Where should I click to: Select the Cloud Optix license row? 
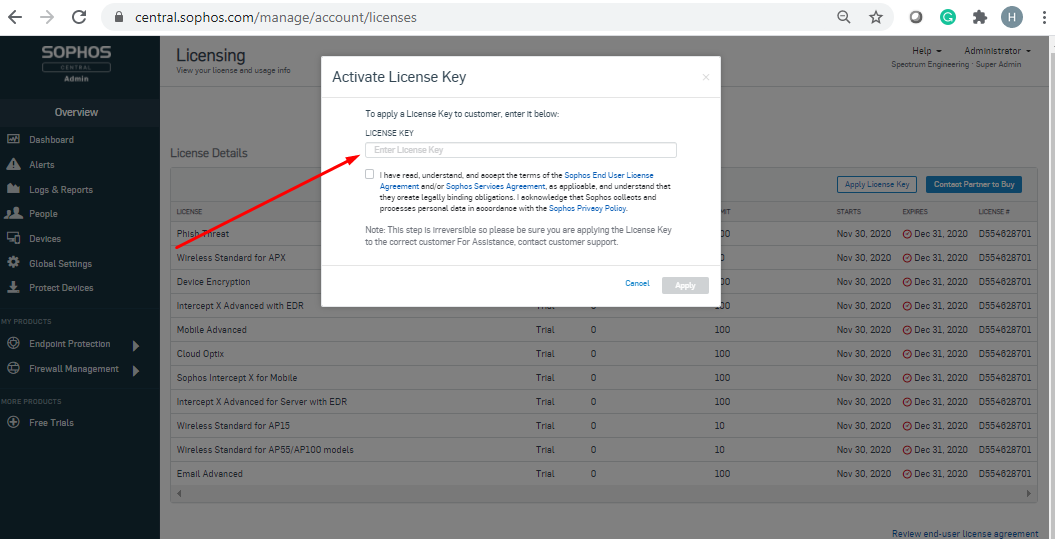[603, 354]
